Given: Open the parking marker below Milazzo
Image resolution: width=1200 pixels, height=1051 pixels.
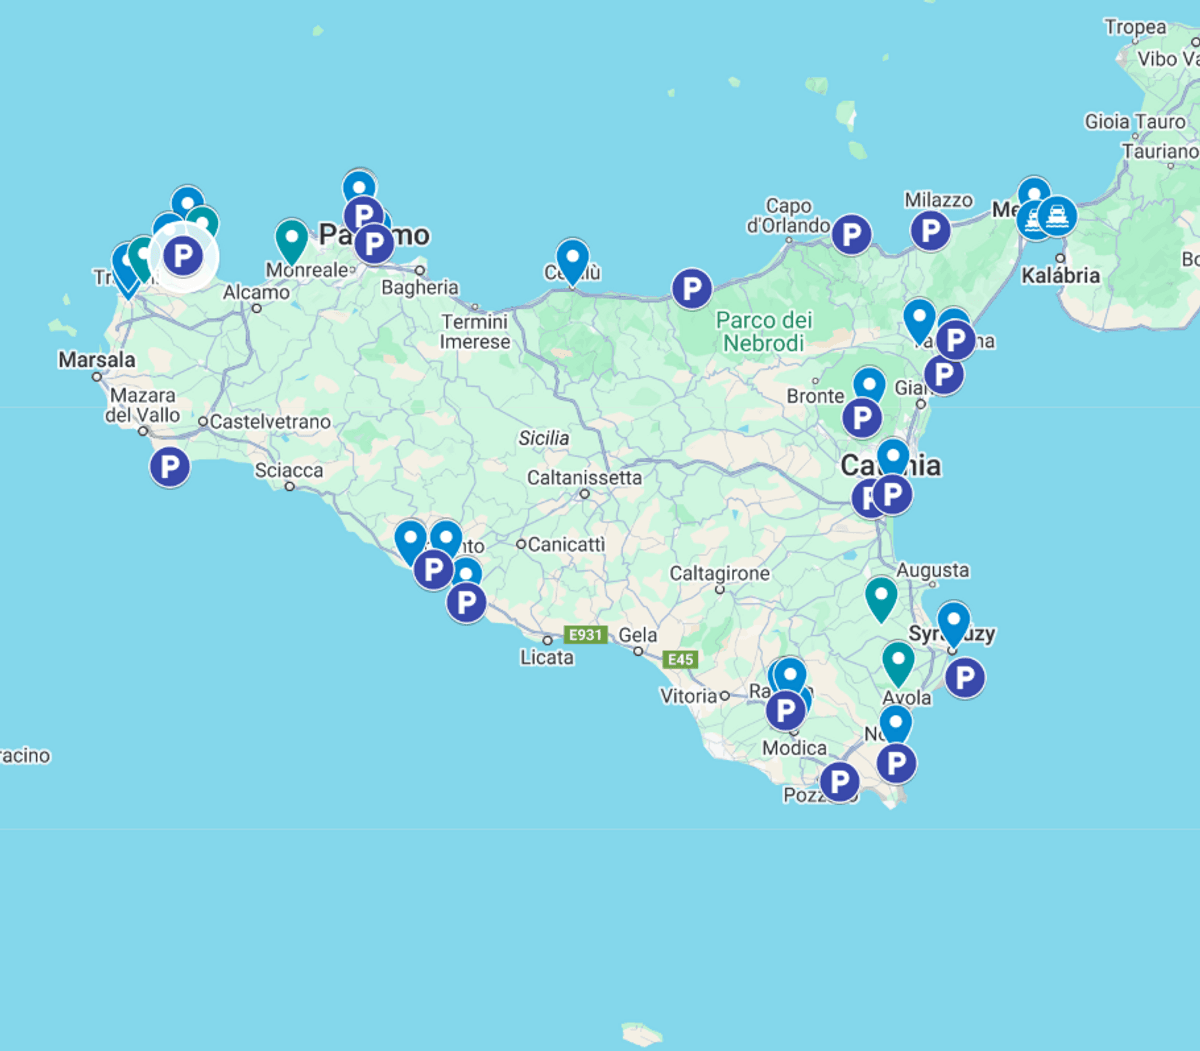Looking at the screenshot, I should (x=930, y=231).
